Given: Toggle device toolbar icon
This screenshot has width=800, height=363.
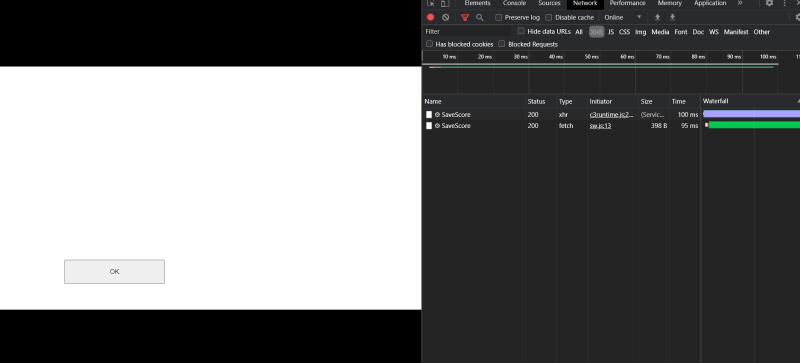Looking at the screenshot, I should [x=445, y=3].
